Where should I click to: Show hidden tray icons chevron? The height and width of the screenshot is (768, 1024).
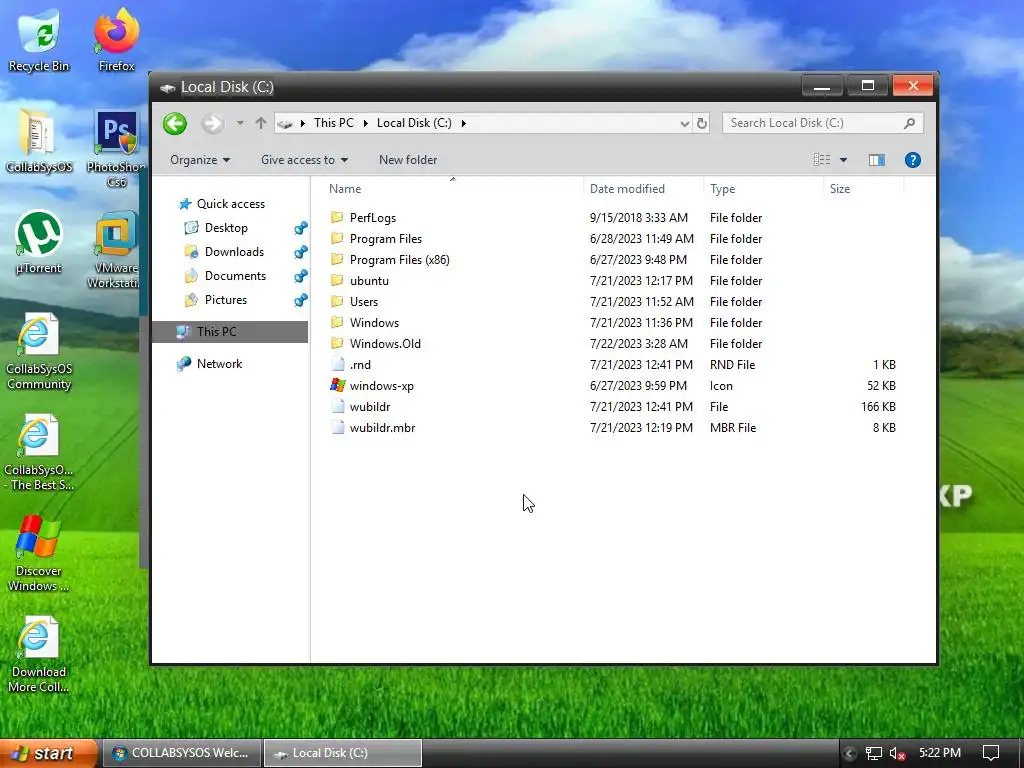point(849,754)
